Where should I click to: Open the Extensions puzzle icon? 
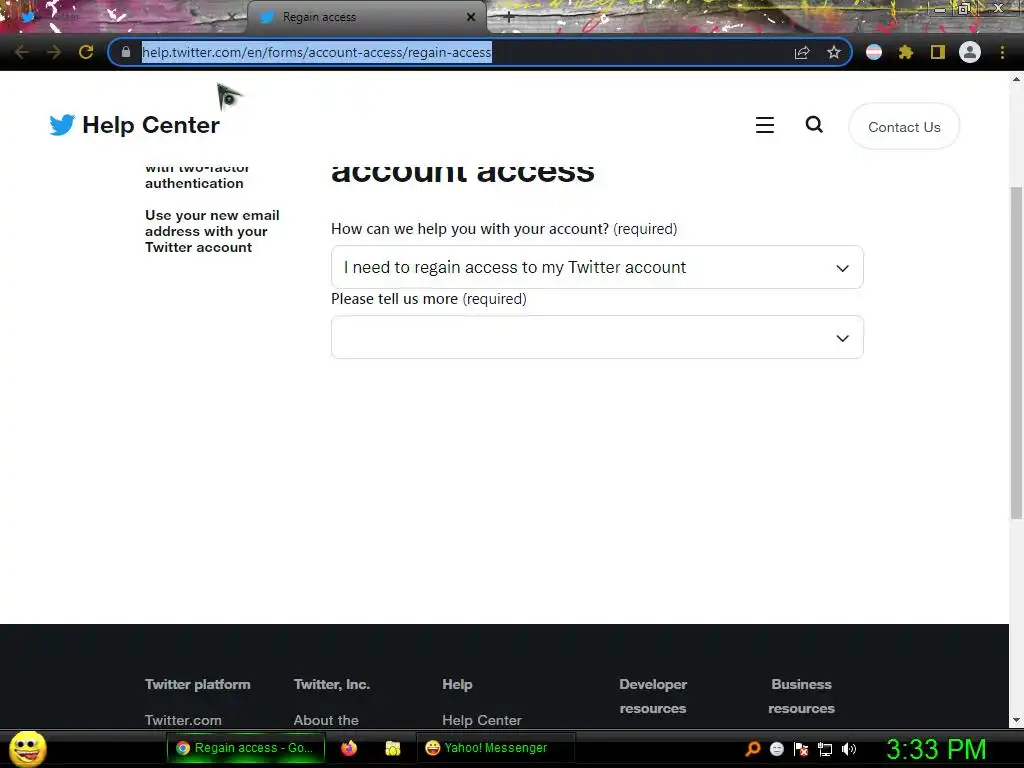point(906,52)
